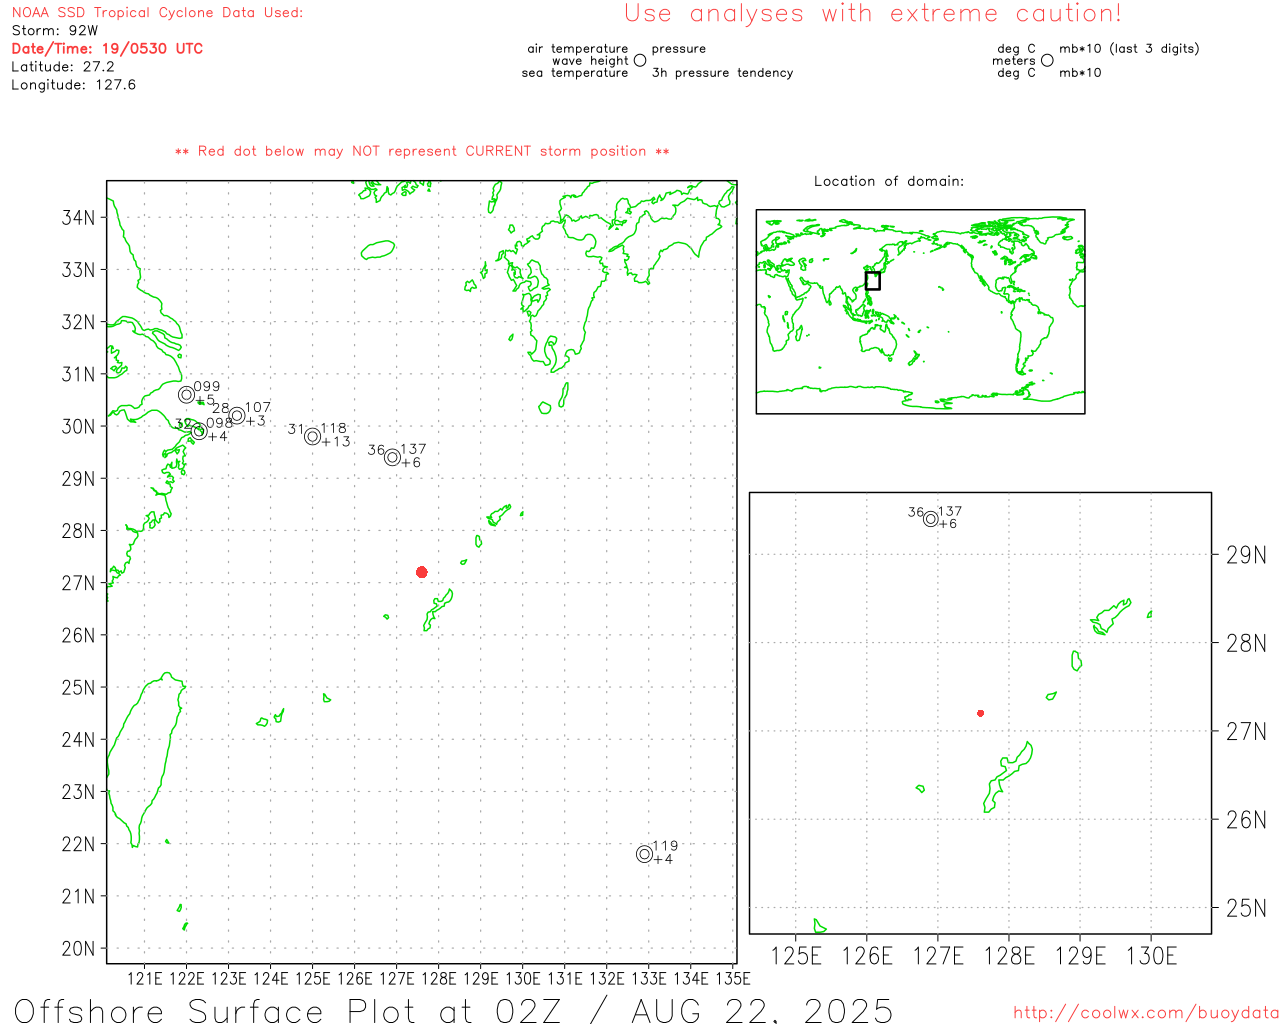This screenshot has height=1024, width=1280.
Task: Click the 135E longitude axis label
Action: coord(733,979)
